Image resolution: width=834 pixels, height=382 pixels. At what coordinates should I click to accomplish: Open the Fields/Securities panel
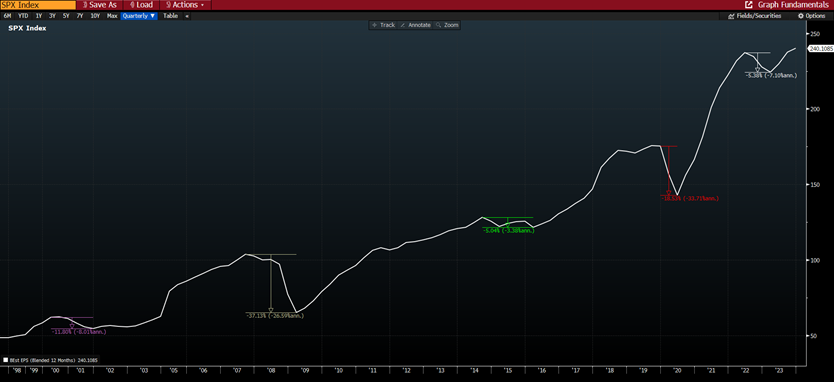pyautogui.click(x=754, y=16)
